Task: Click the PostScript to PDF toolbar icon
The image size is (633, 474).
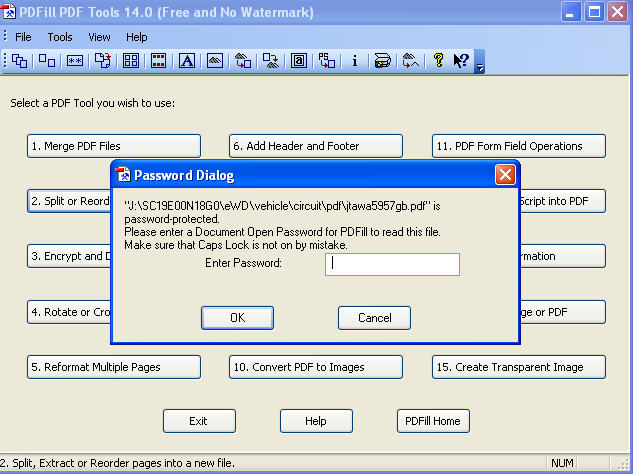Action: (327, 61)
